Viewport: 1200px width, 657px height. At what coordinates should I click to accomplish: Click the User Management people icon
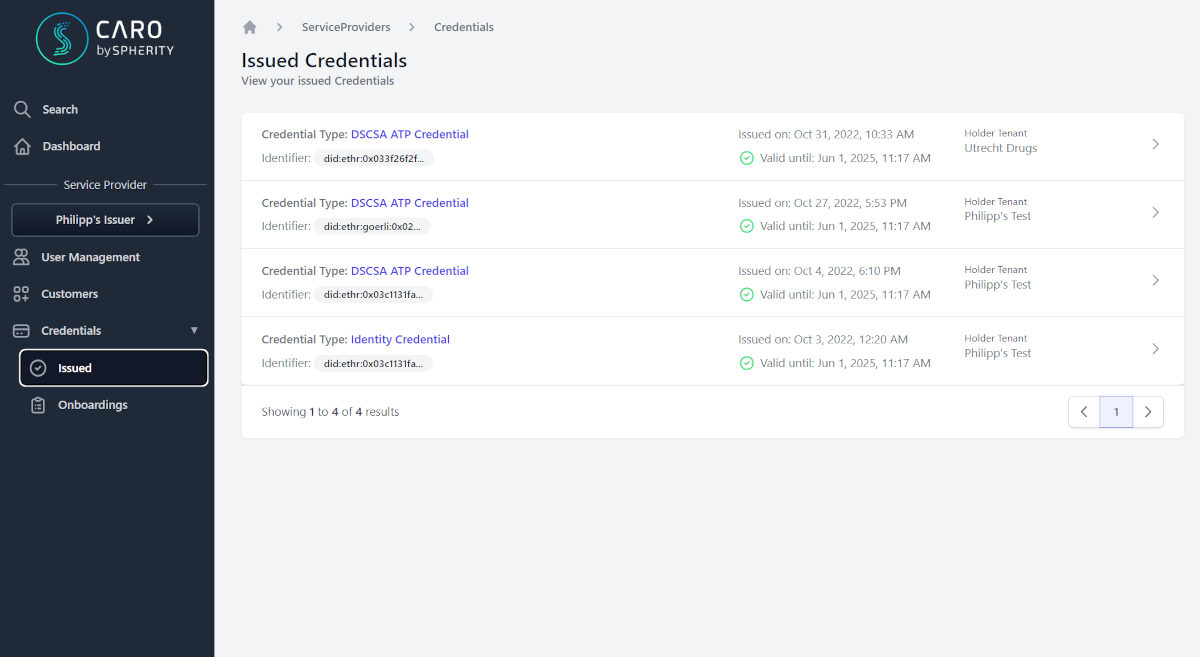pyautogui.click(x=21, y=257)
